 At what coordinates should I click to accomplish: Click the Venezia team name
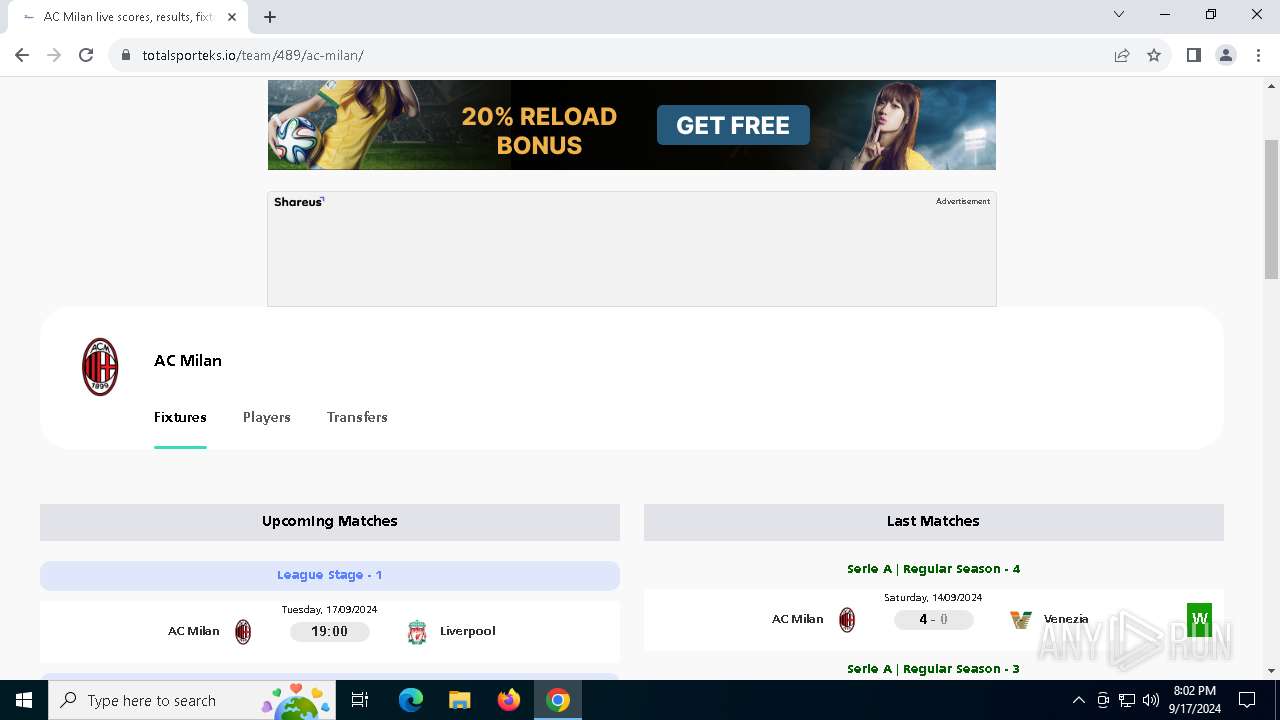[1066, 619]
